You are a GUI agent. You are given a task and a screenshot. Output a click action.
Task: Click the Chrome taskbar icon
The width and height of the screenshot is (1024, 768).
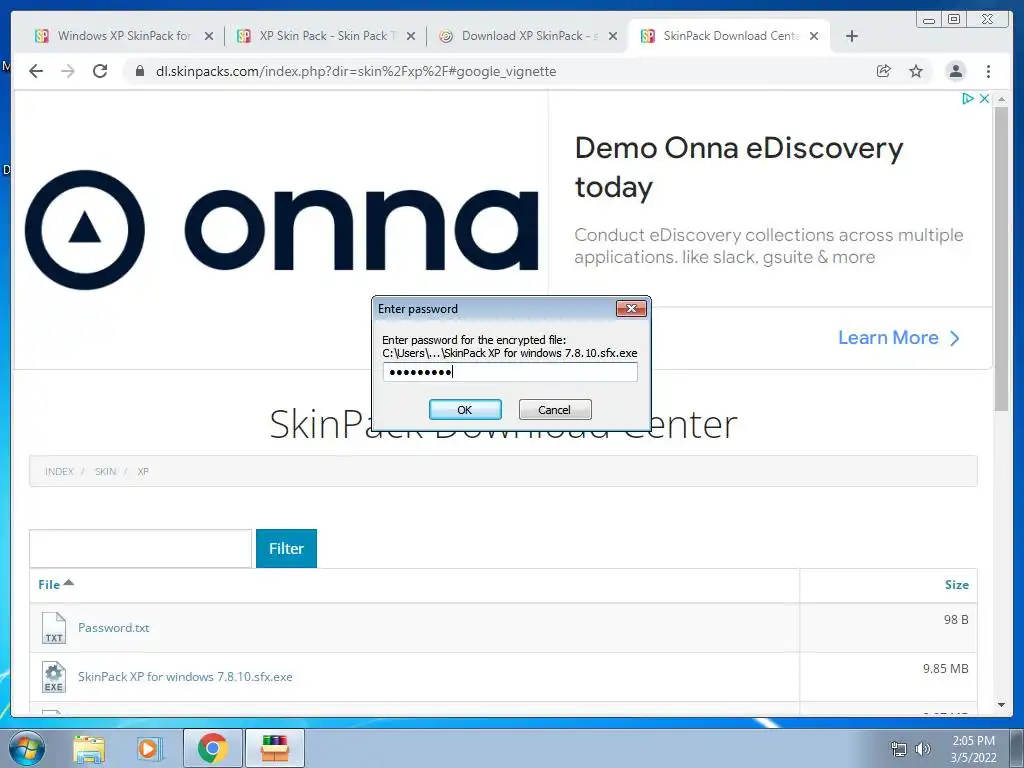coord(212,748)
